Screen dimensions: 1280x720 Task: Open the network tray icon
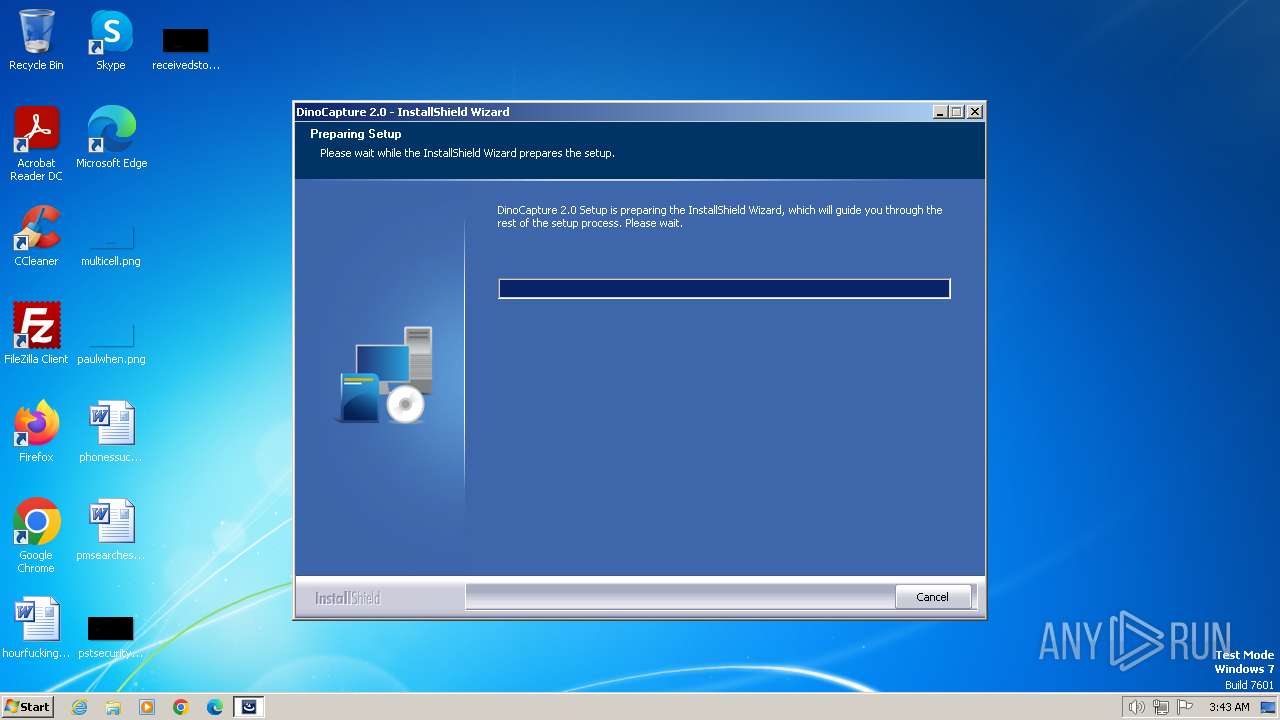coord(1161,707)
